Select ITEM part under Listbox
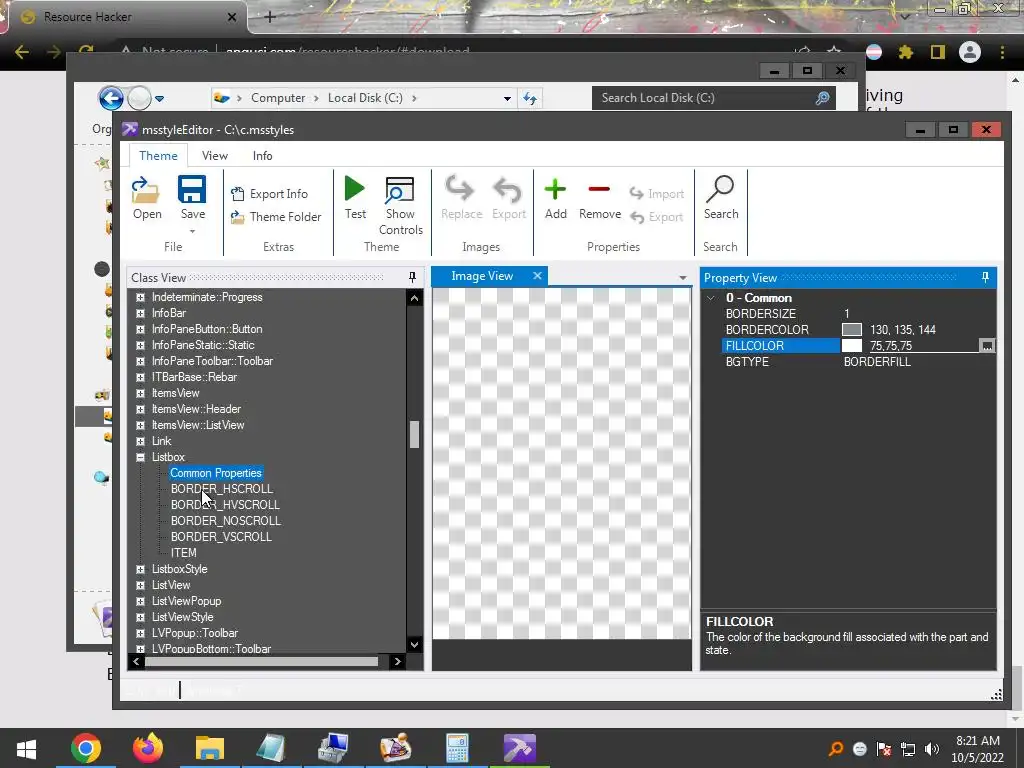The height and width of the screenshot is (768, 1024). click(x=184, y=552)
